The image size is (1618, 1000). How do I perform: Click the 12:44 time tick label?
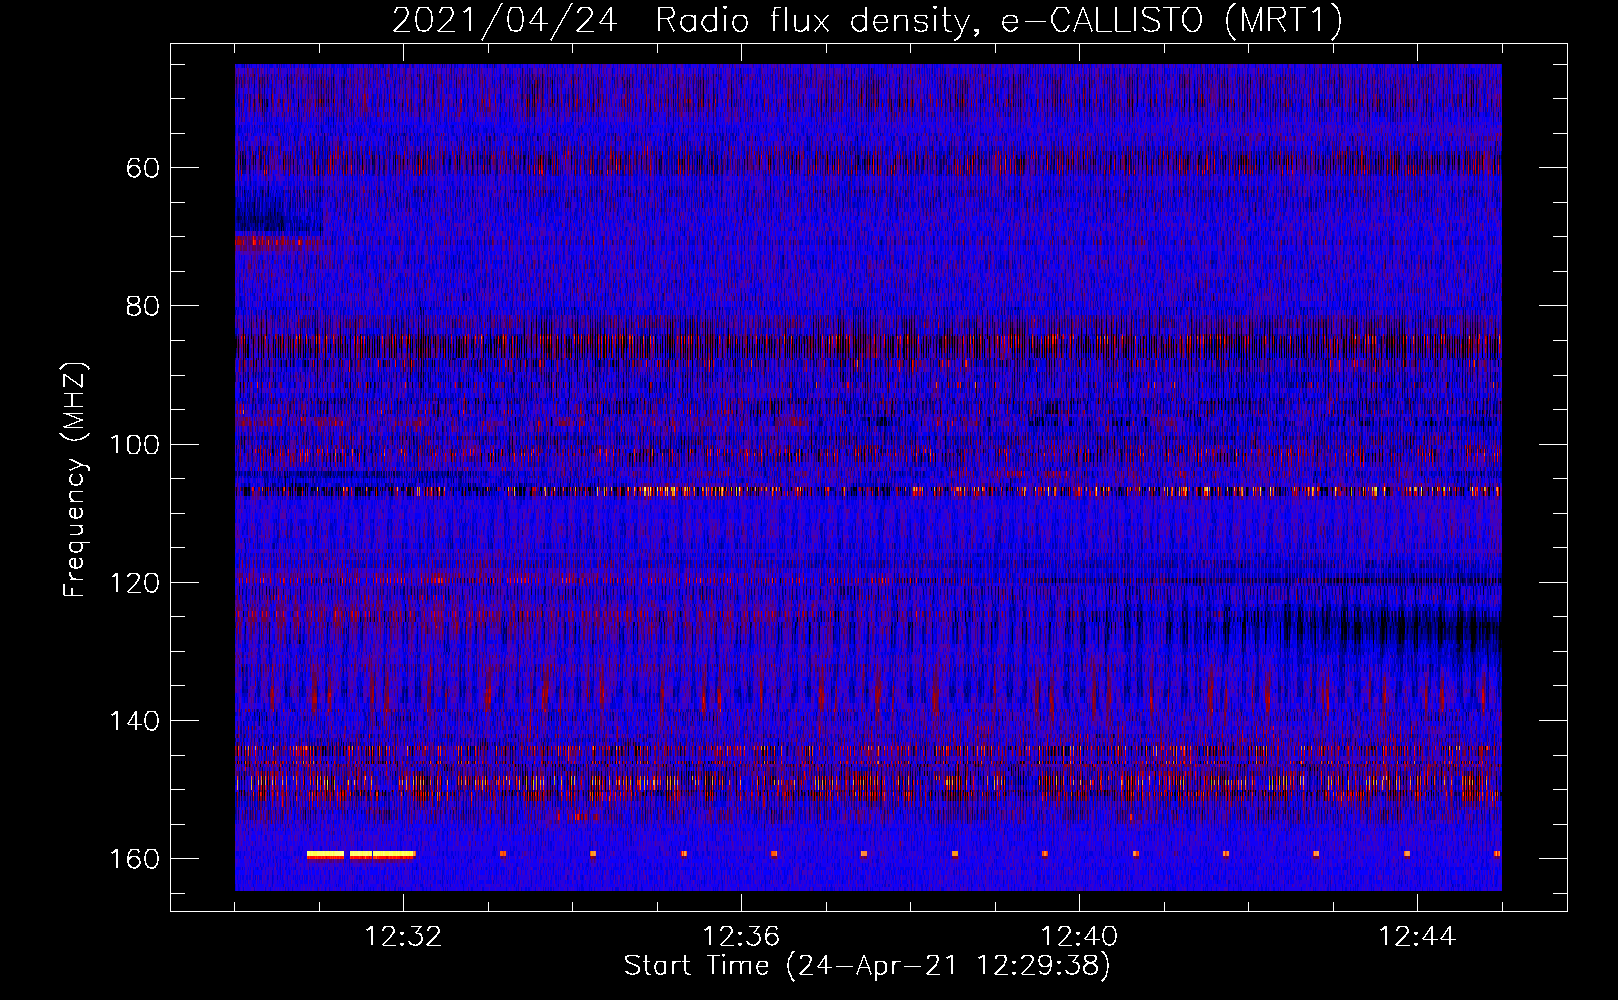(1418, 937)
